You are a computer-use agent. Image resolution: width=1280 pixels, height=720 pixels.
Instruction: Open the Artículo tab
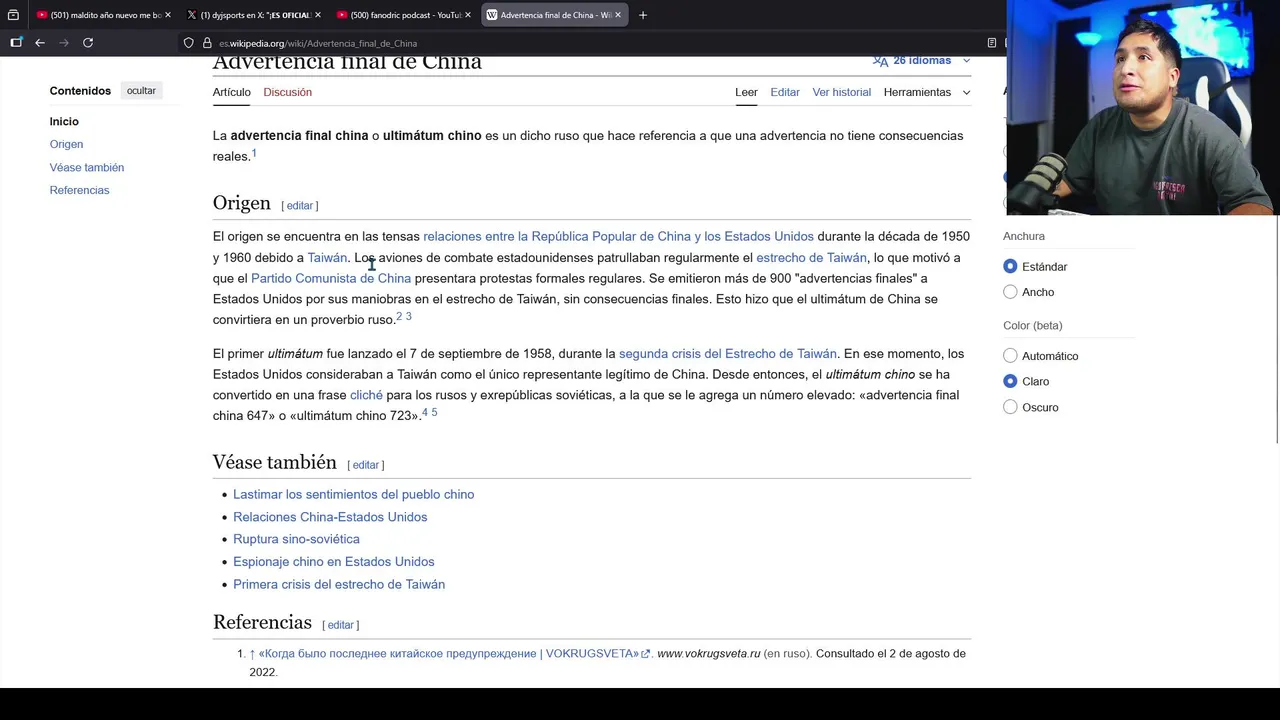pos(231,92)
